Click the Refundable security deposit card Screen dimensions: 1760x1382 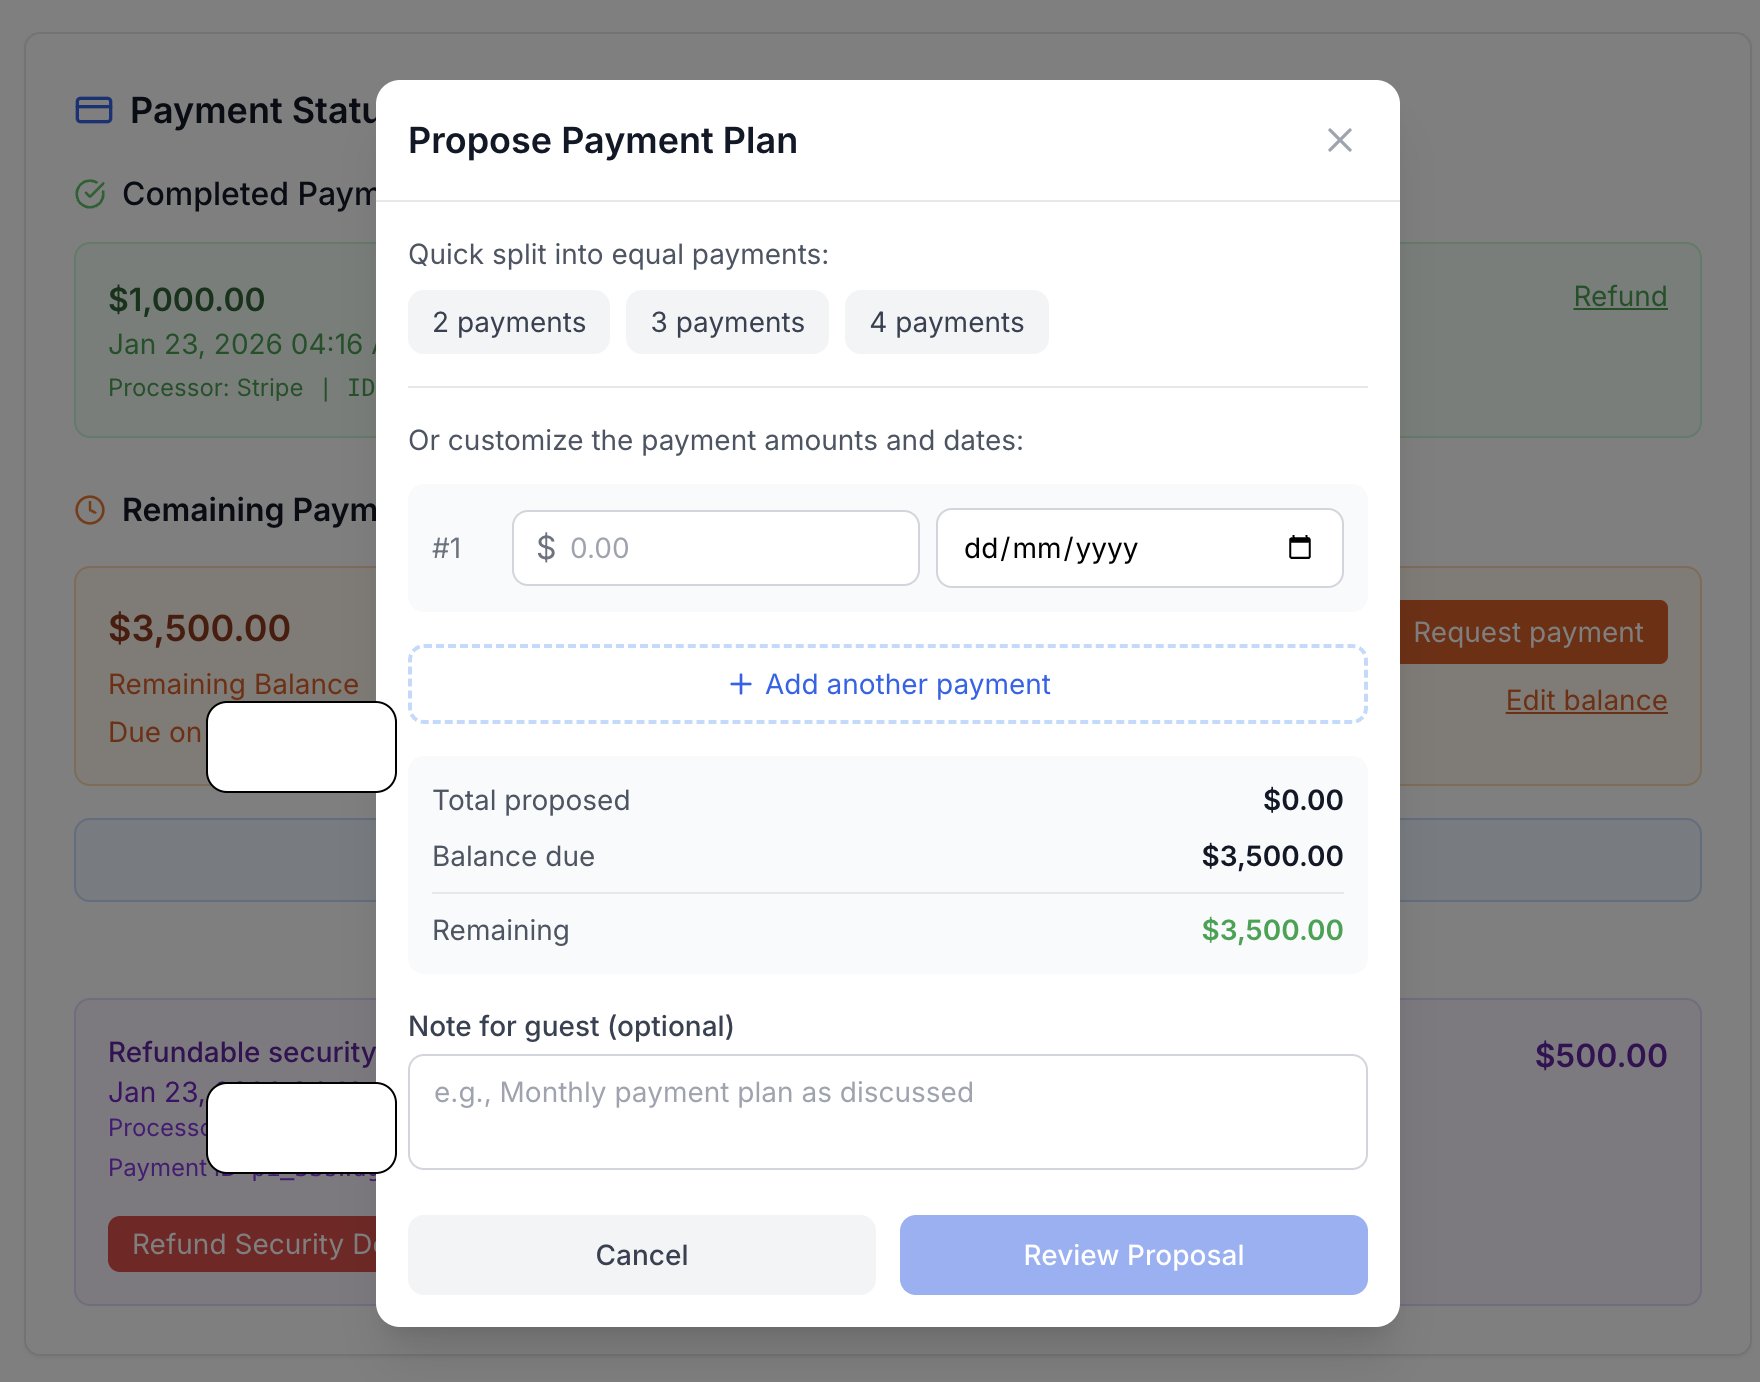point(240,1052)
